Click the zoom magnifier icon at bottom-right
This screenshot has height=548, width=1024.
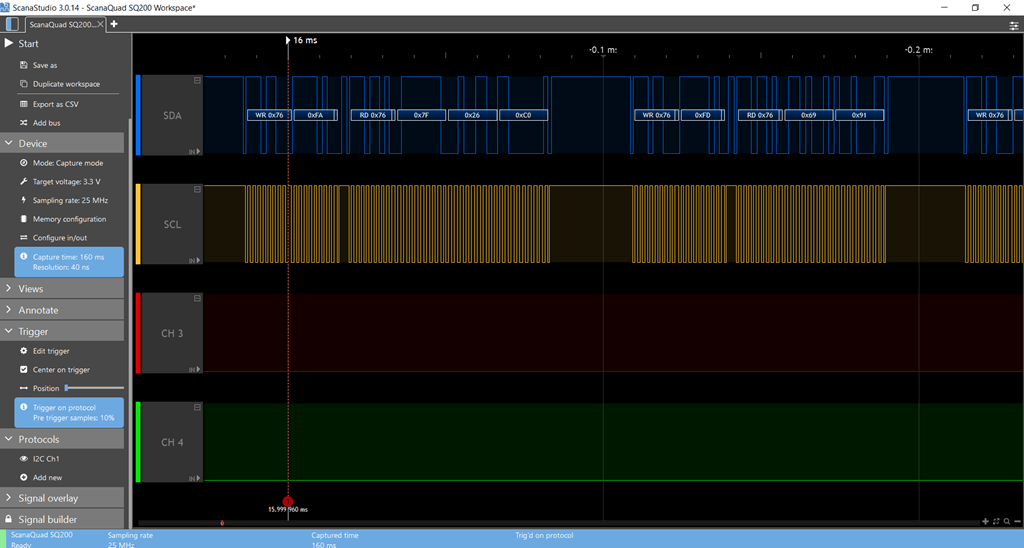(x=1007, y=521)
